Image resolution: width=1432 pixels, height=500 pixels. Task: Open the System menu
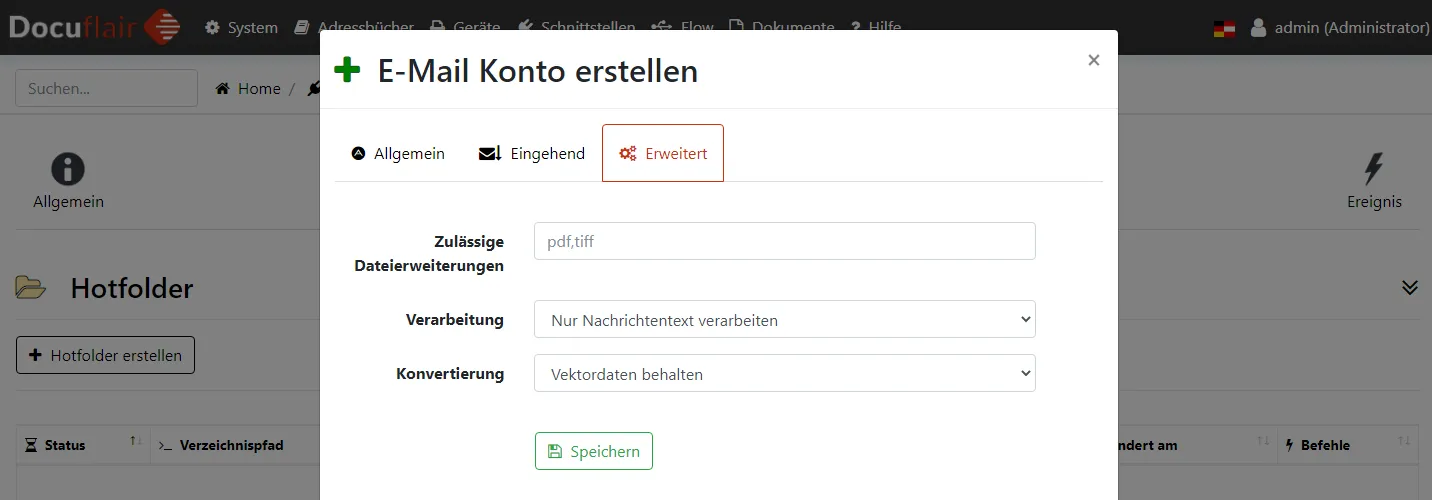click(x=241, y=28)
